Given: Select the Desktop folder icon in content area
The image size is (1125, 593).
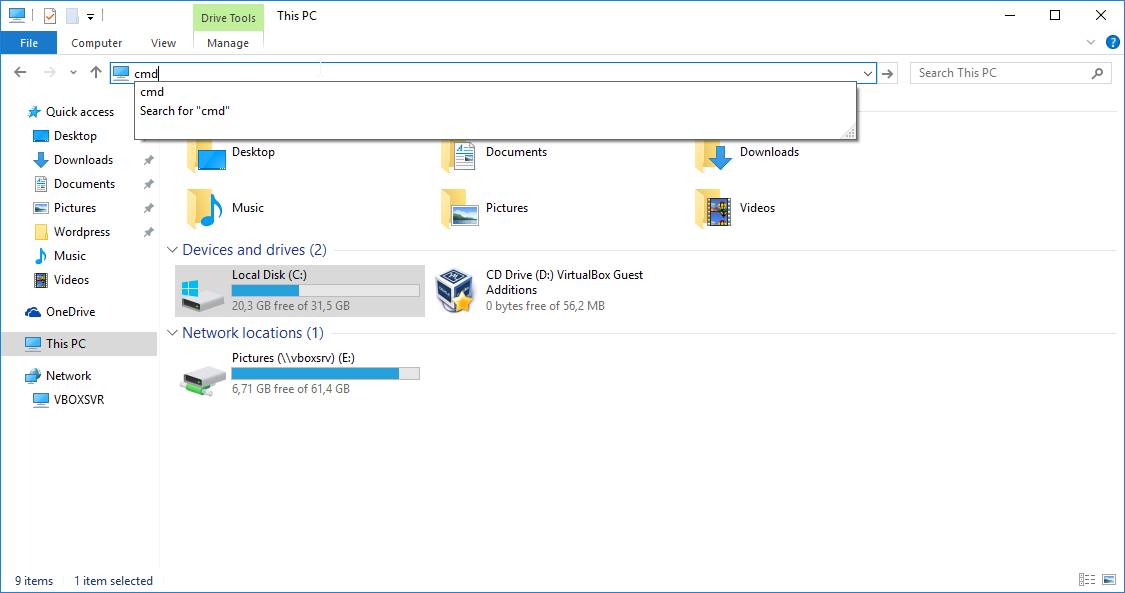Looking at the screenshot, I should coord(207,155).
